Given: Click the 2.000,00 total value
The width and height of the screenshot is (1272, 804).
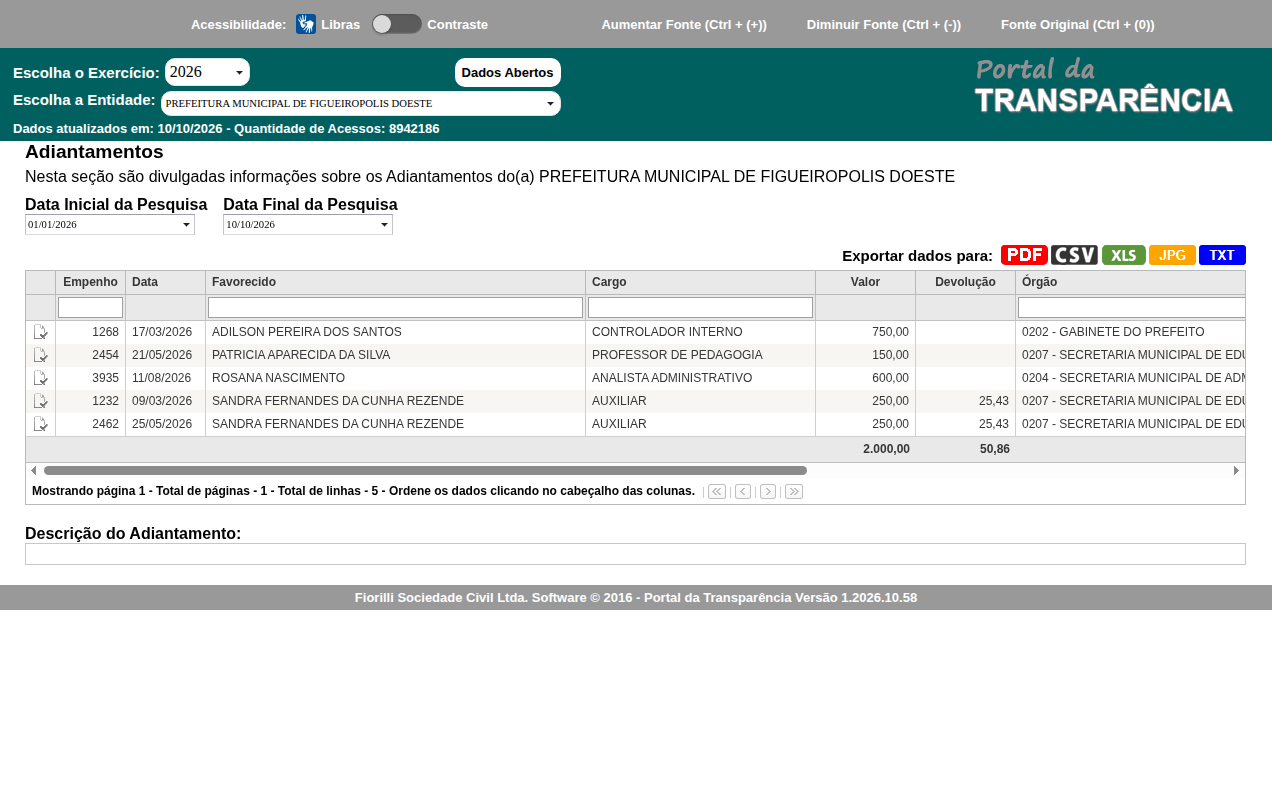Looking at the screenshot, I should [886, 449].
